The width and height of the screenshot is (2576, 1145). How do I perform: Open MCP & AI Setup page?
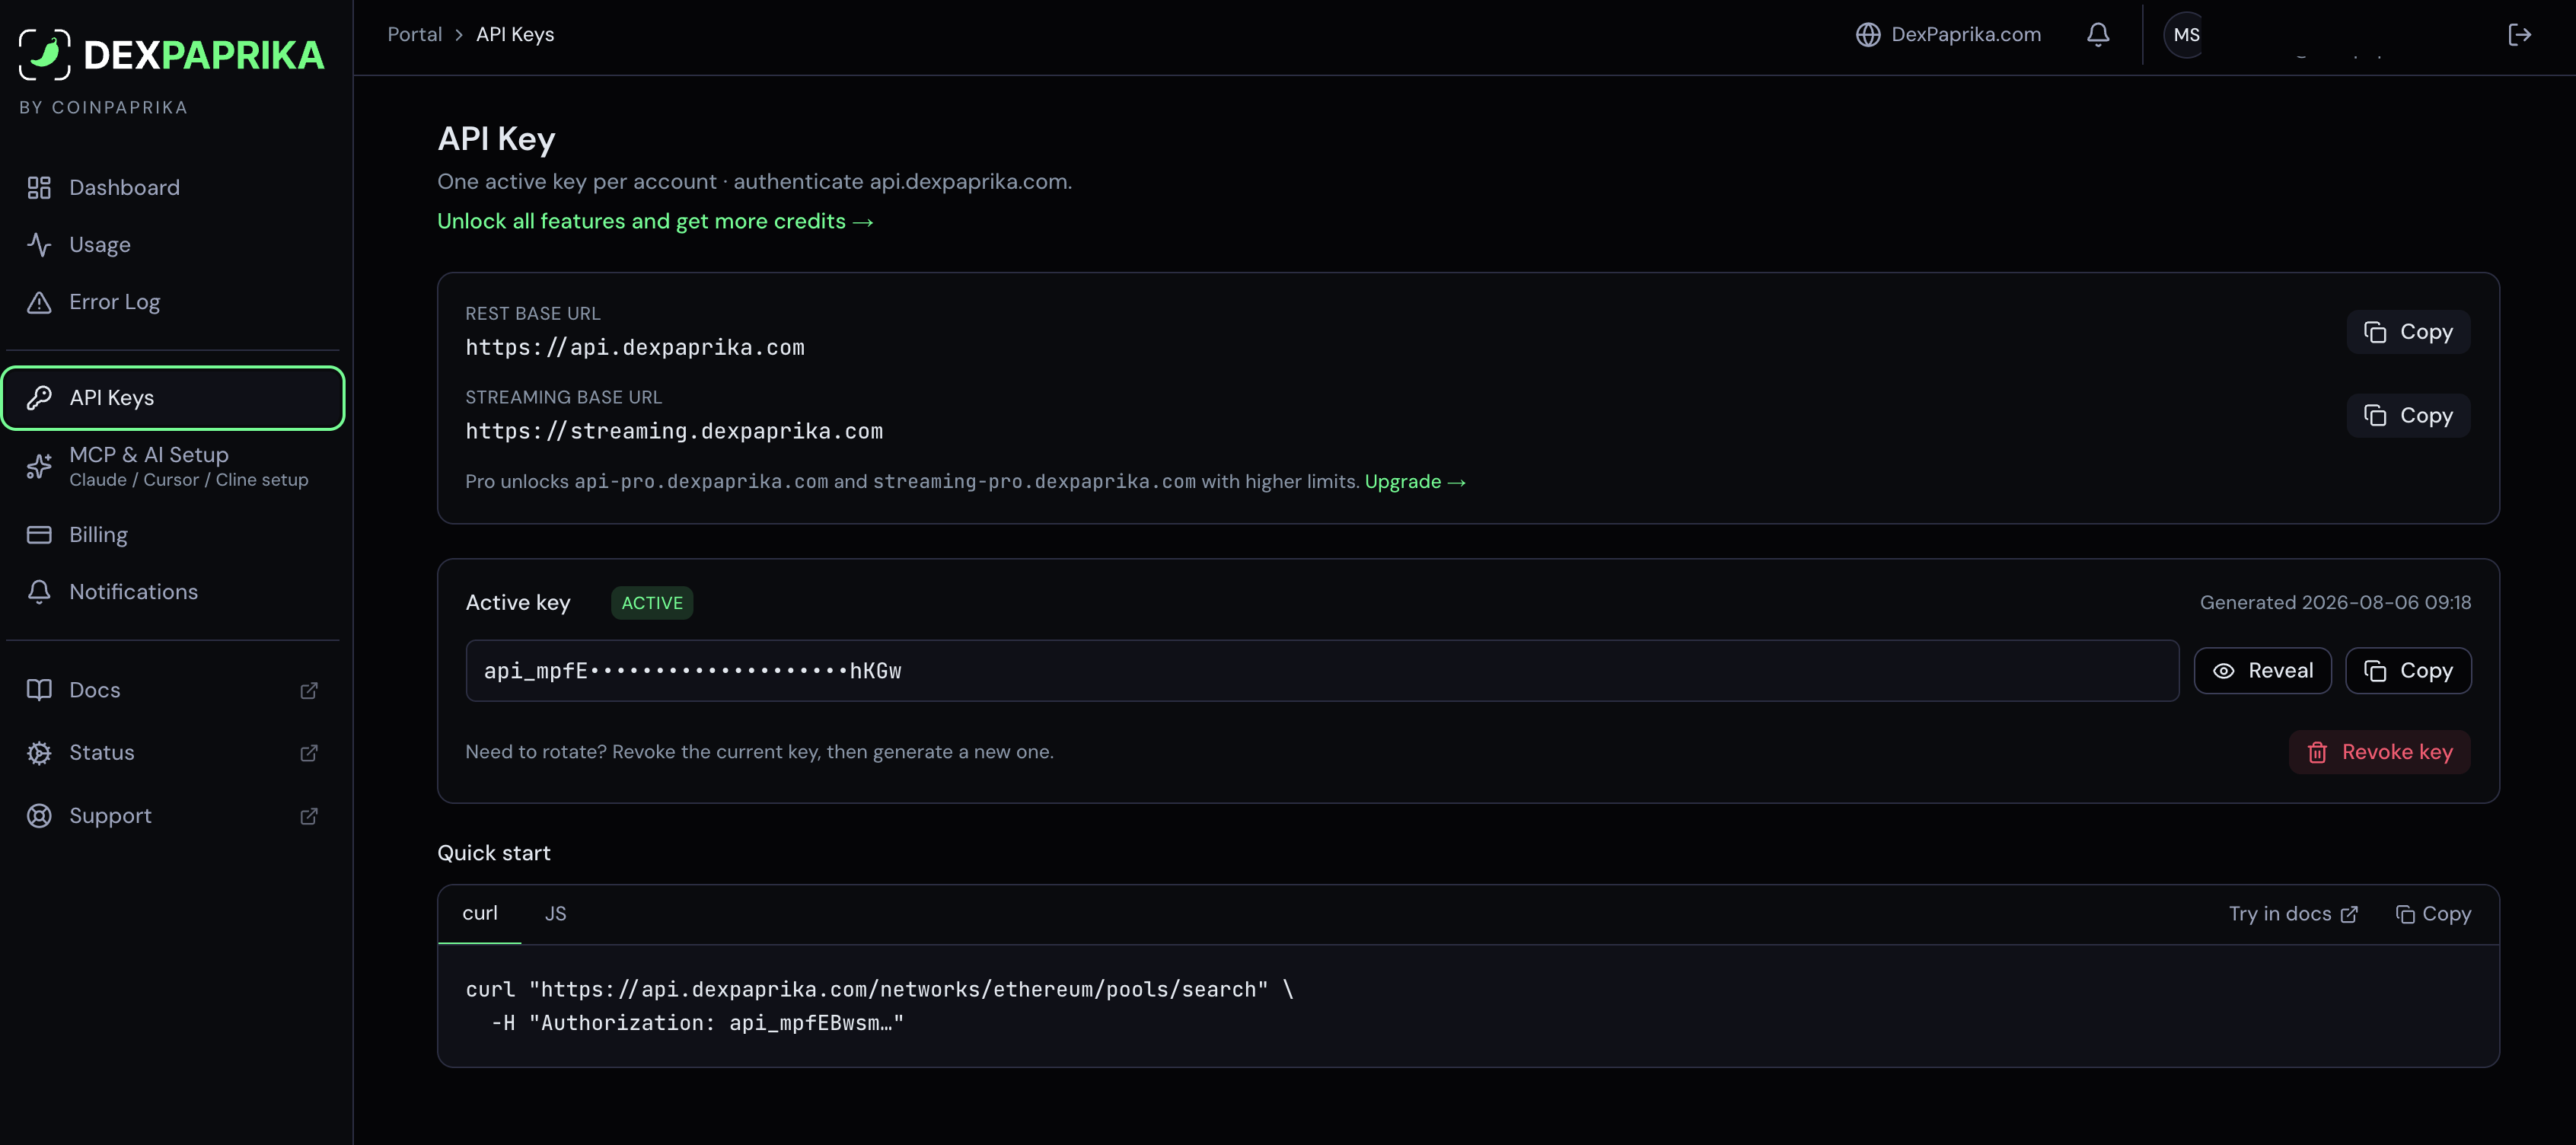[173, 466]
